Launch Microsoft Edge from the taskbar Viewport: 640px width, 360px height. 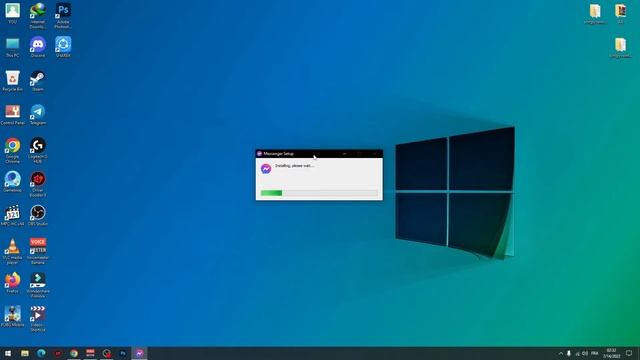pyautogui.click(x=41, y=353)
